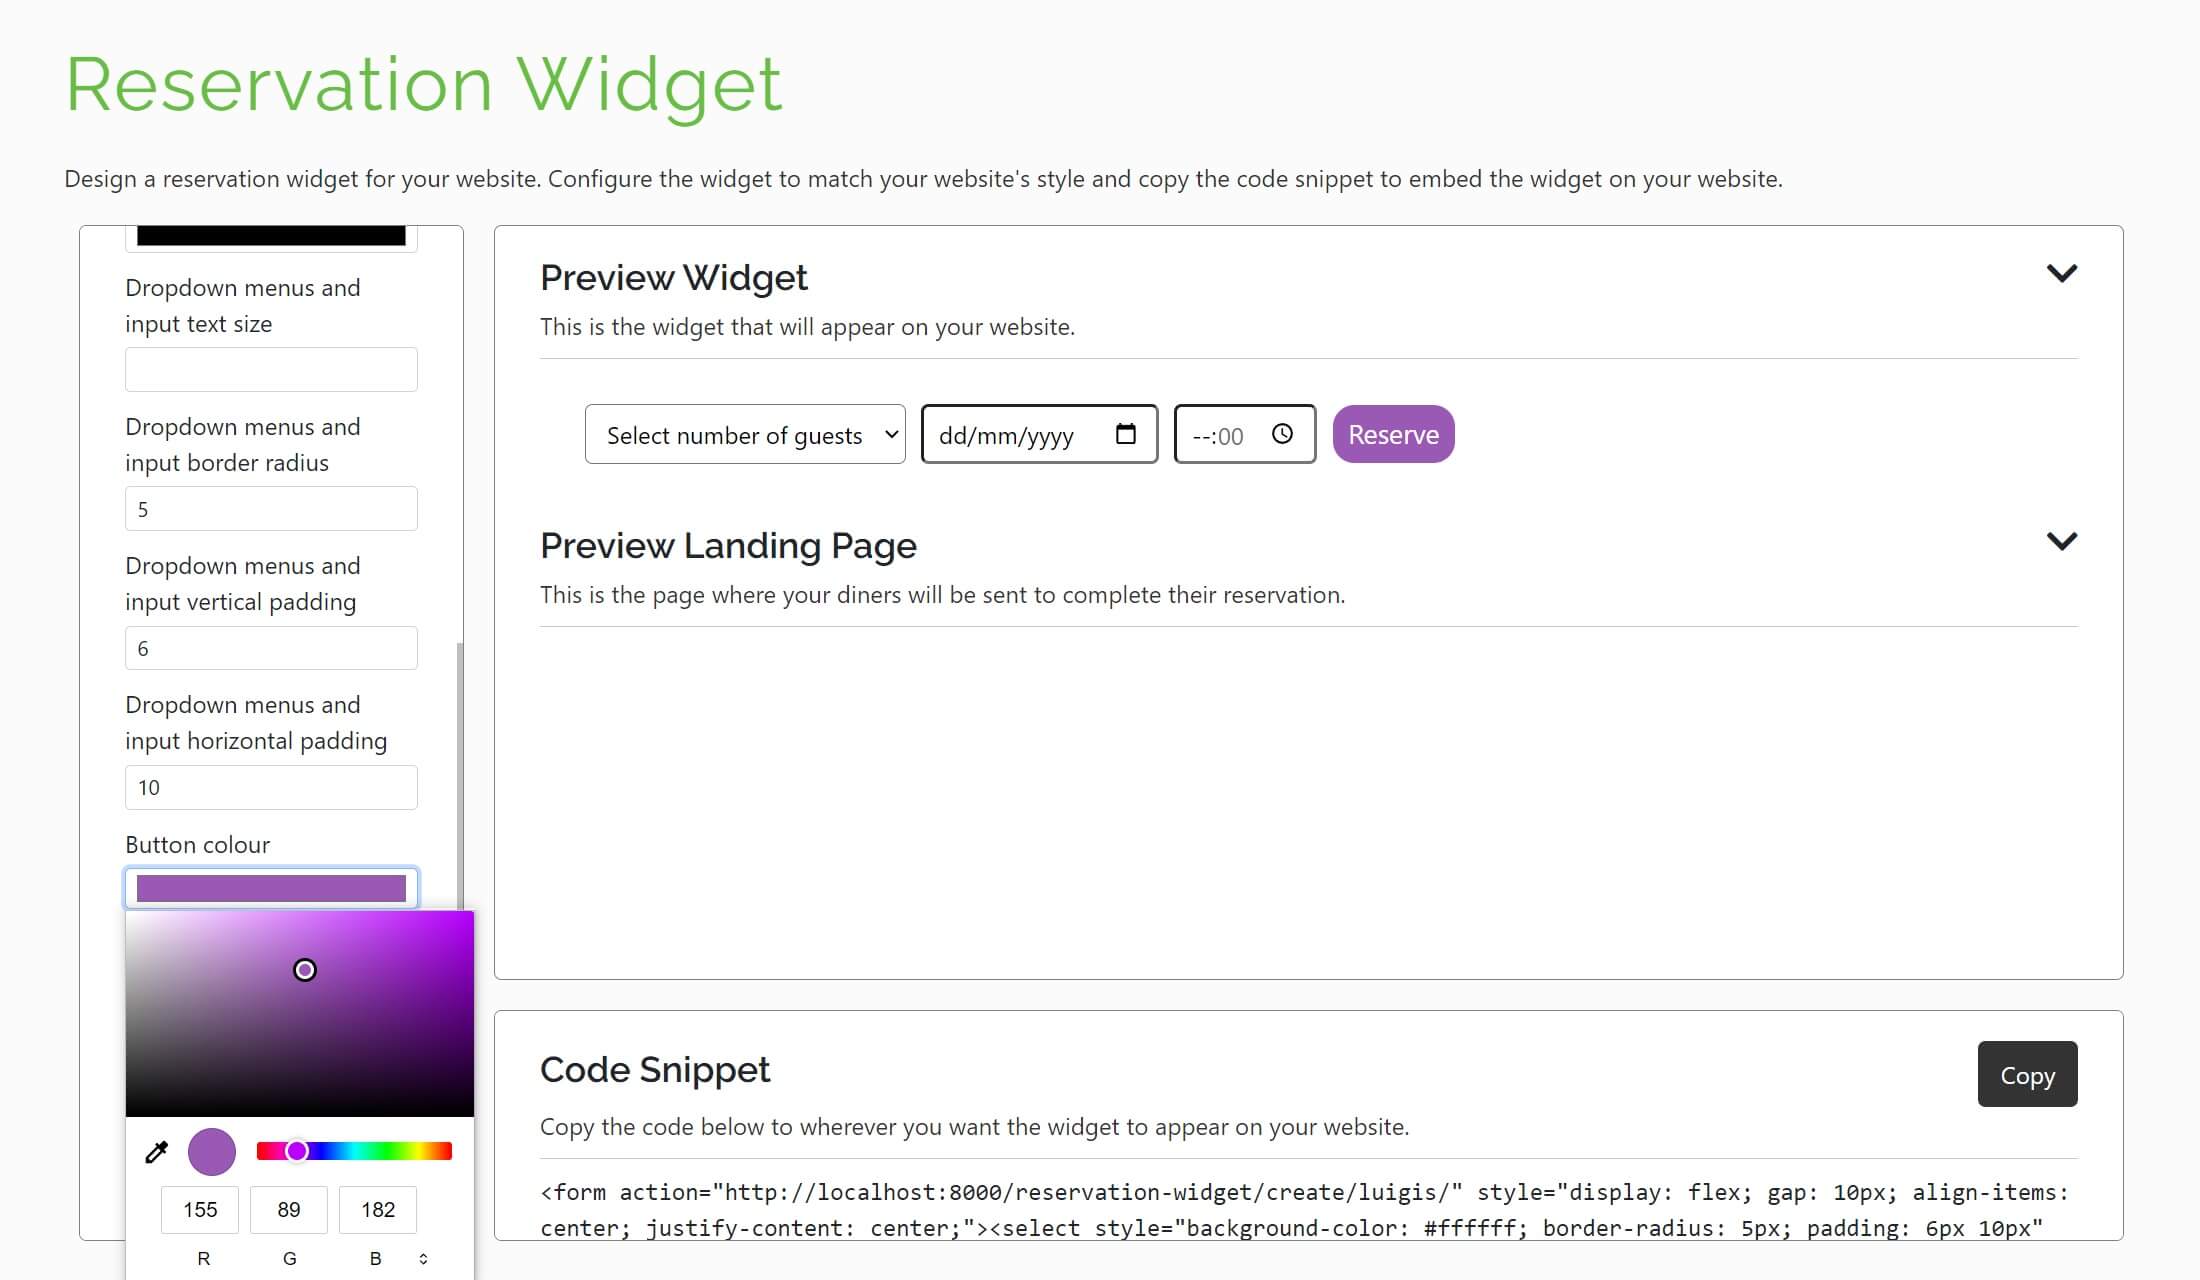The image size is (2200, 1280).
Task: Click the color picker gradient canvas center
Action: click(x=300, y=1013)
